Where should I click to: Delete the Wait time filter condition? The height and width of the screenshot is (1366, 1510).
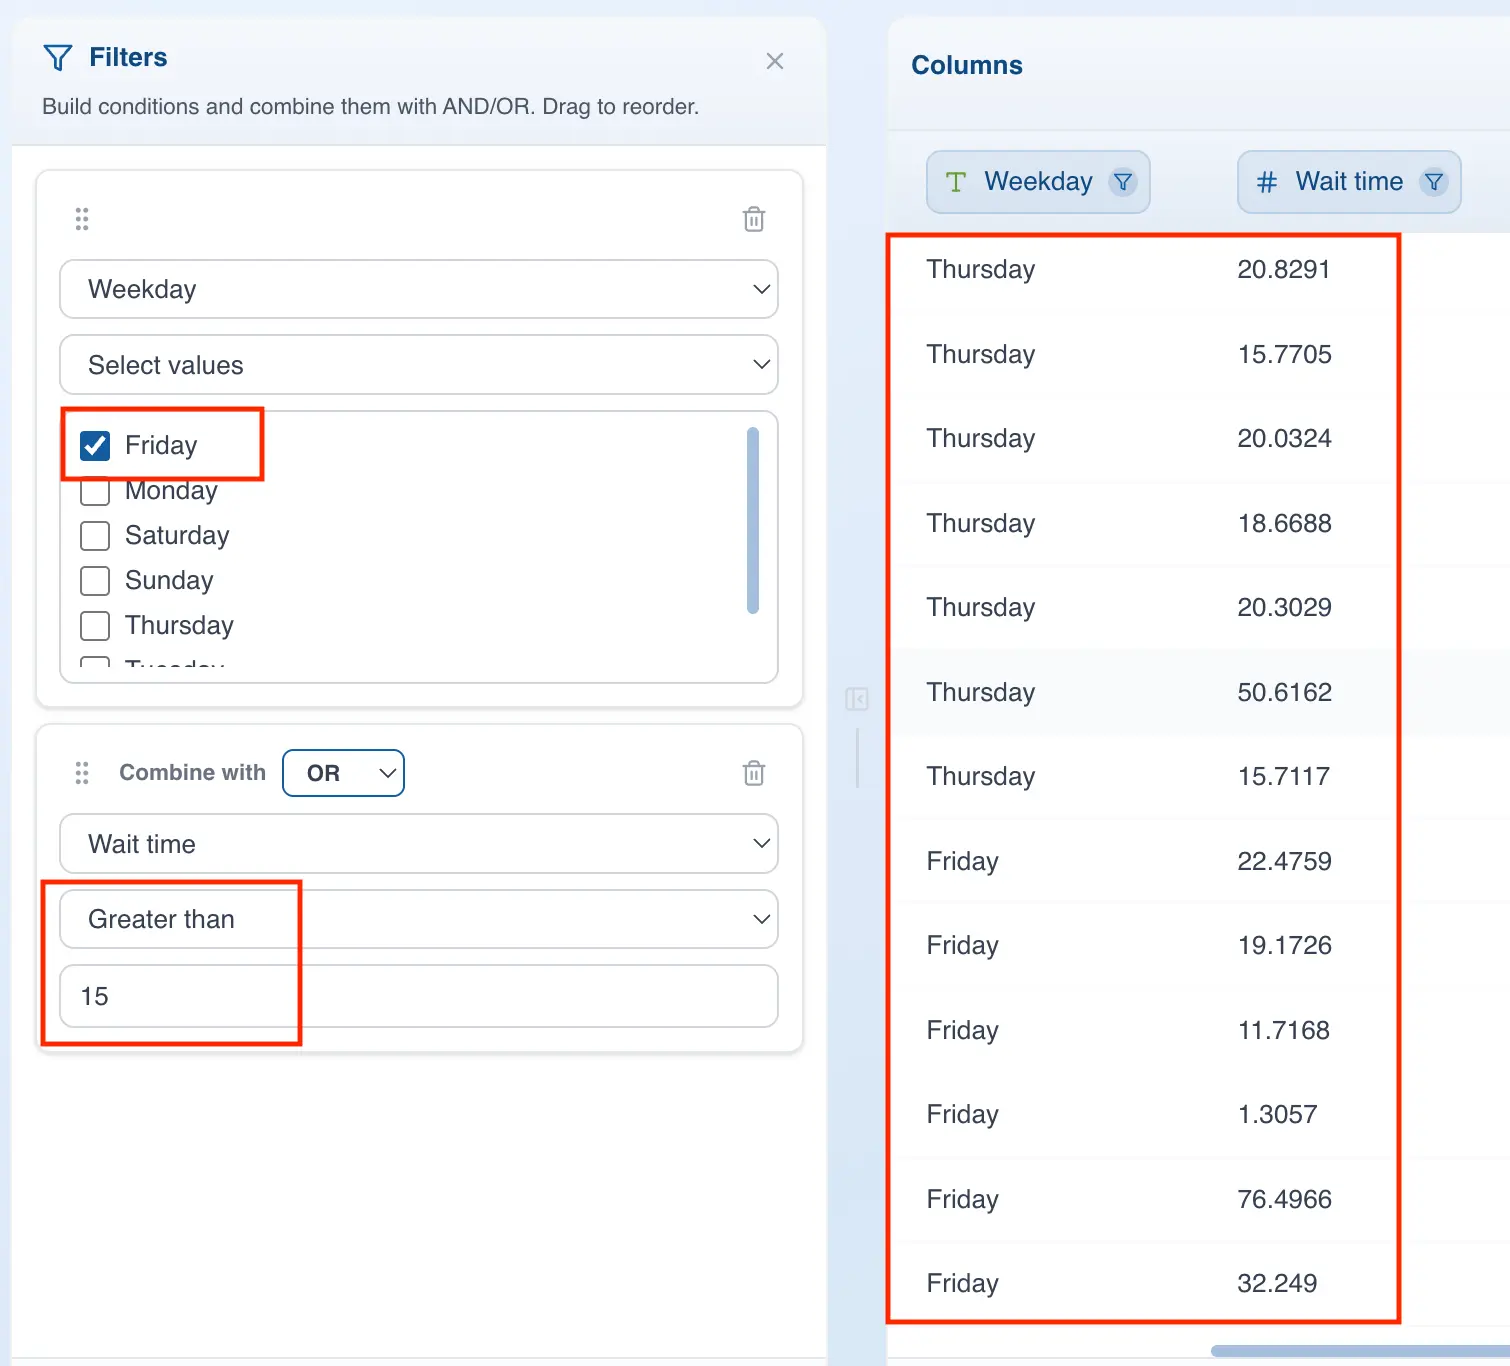tap(754, 773)
